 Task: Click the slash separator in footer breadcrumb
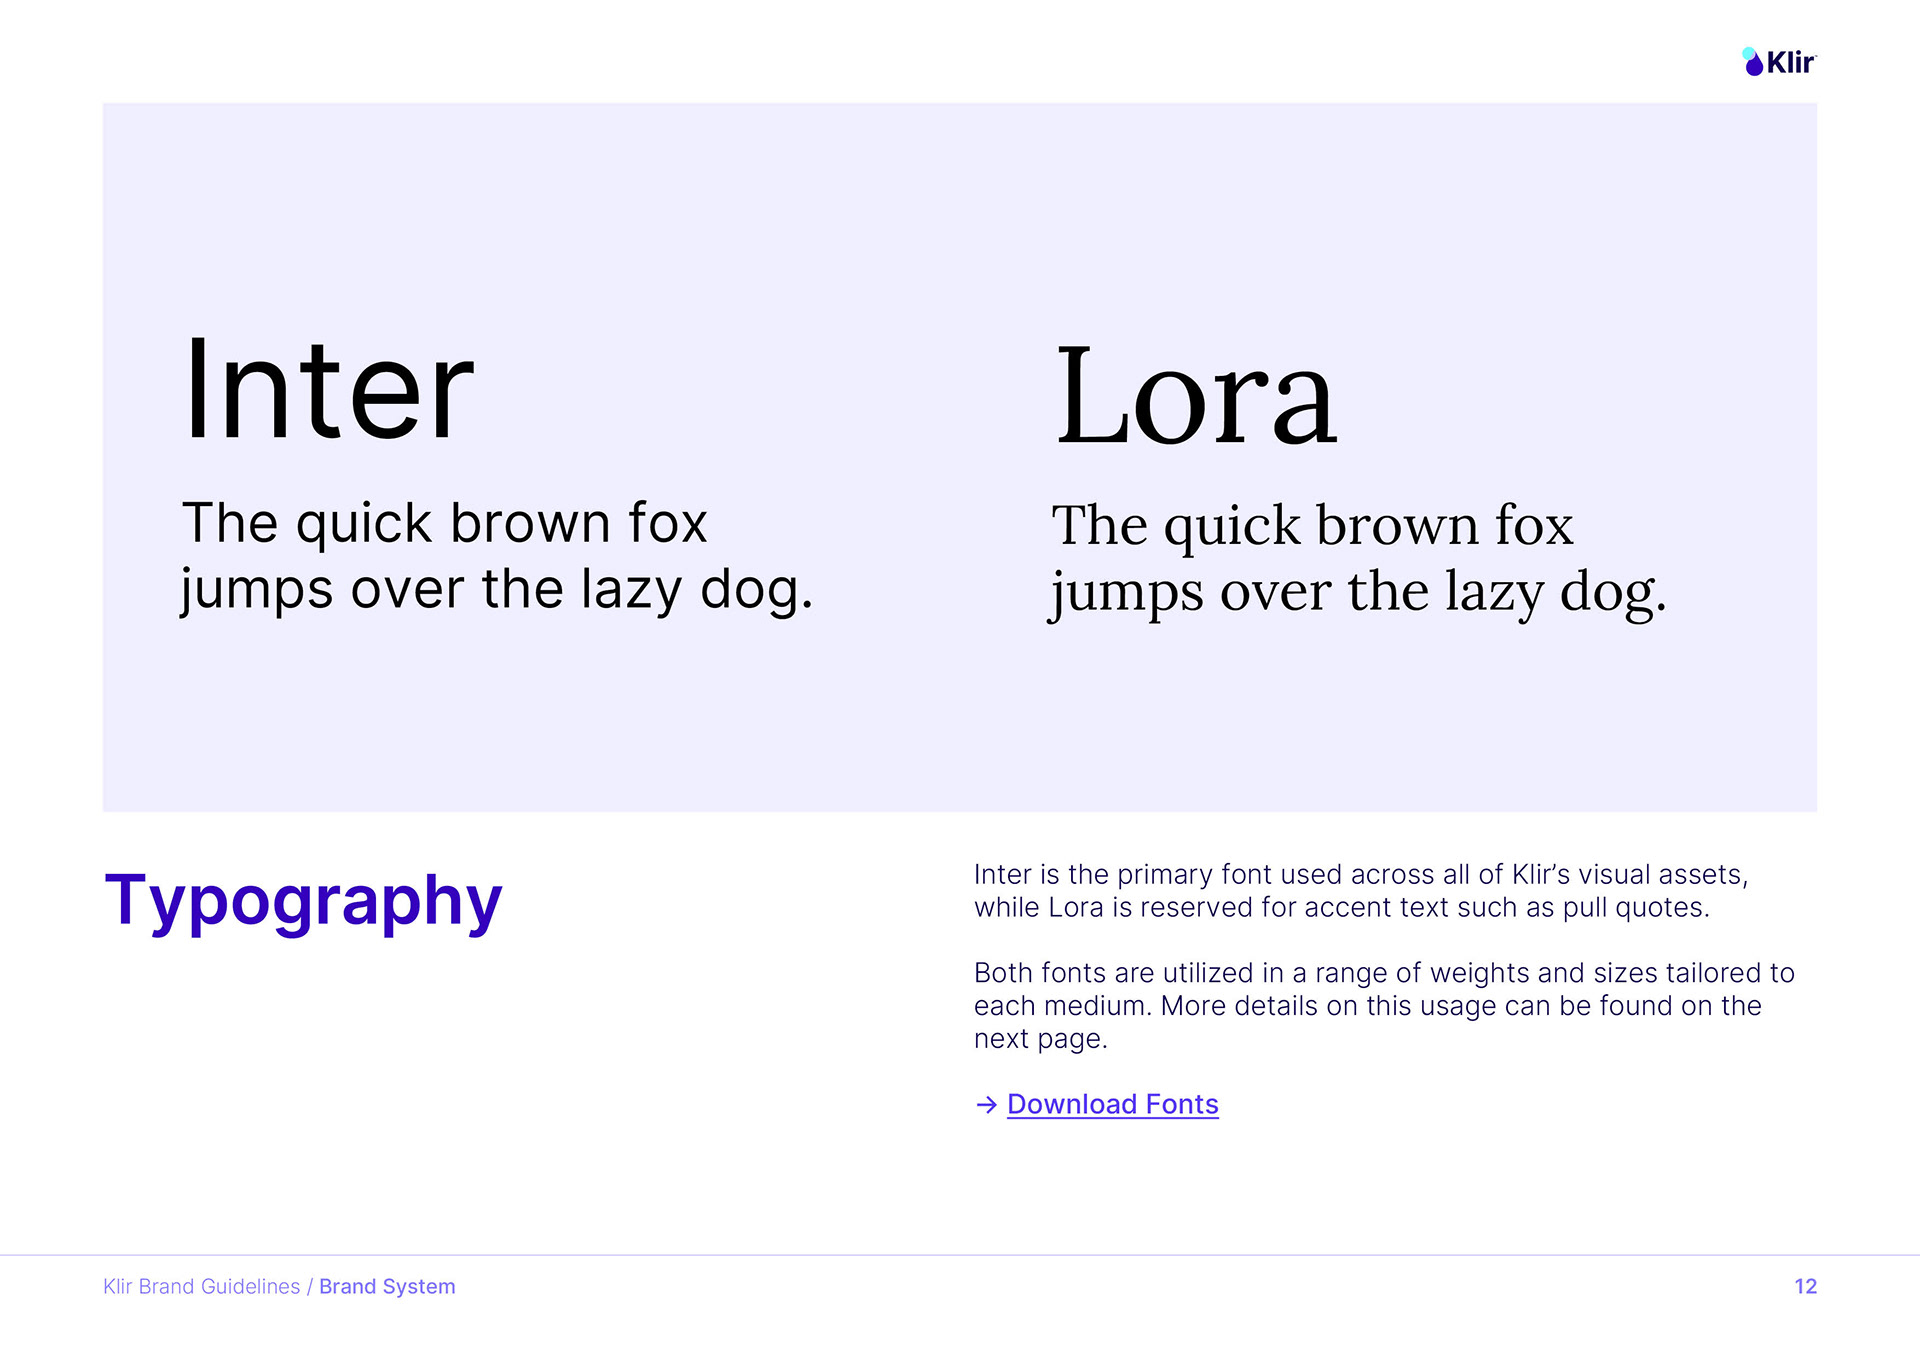[x=310, y=1287]
